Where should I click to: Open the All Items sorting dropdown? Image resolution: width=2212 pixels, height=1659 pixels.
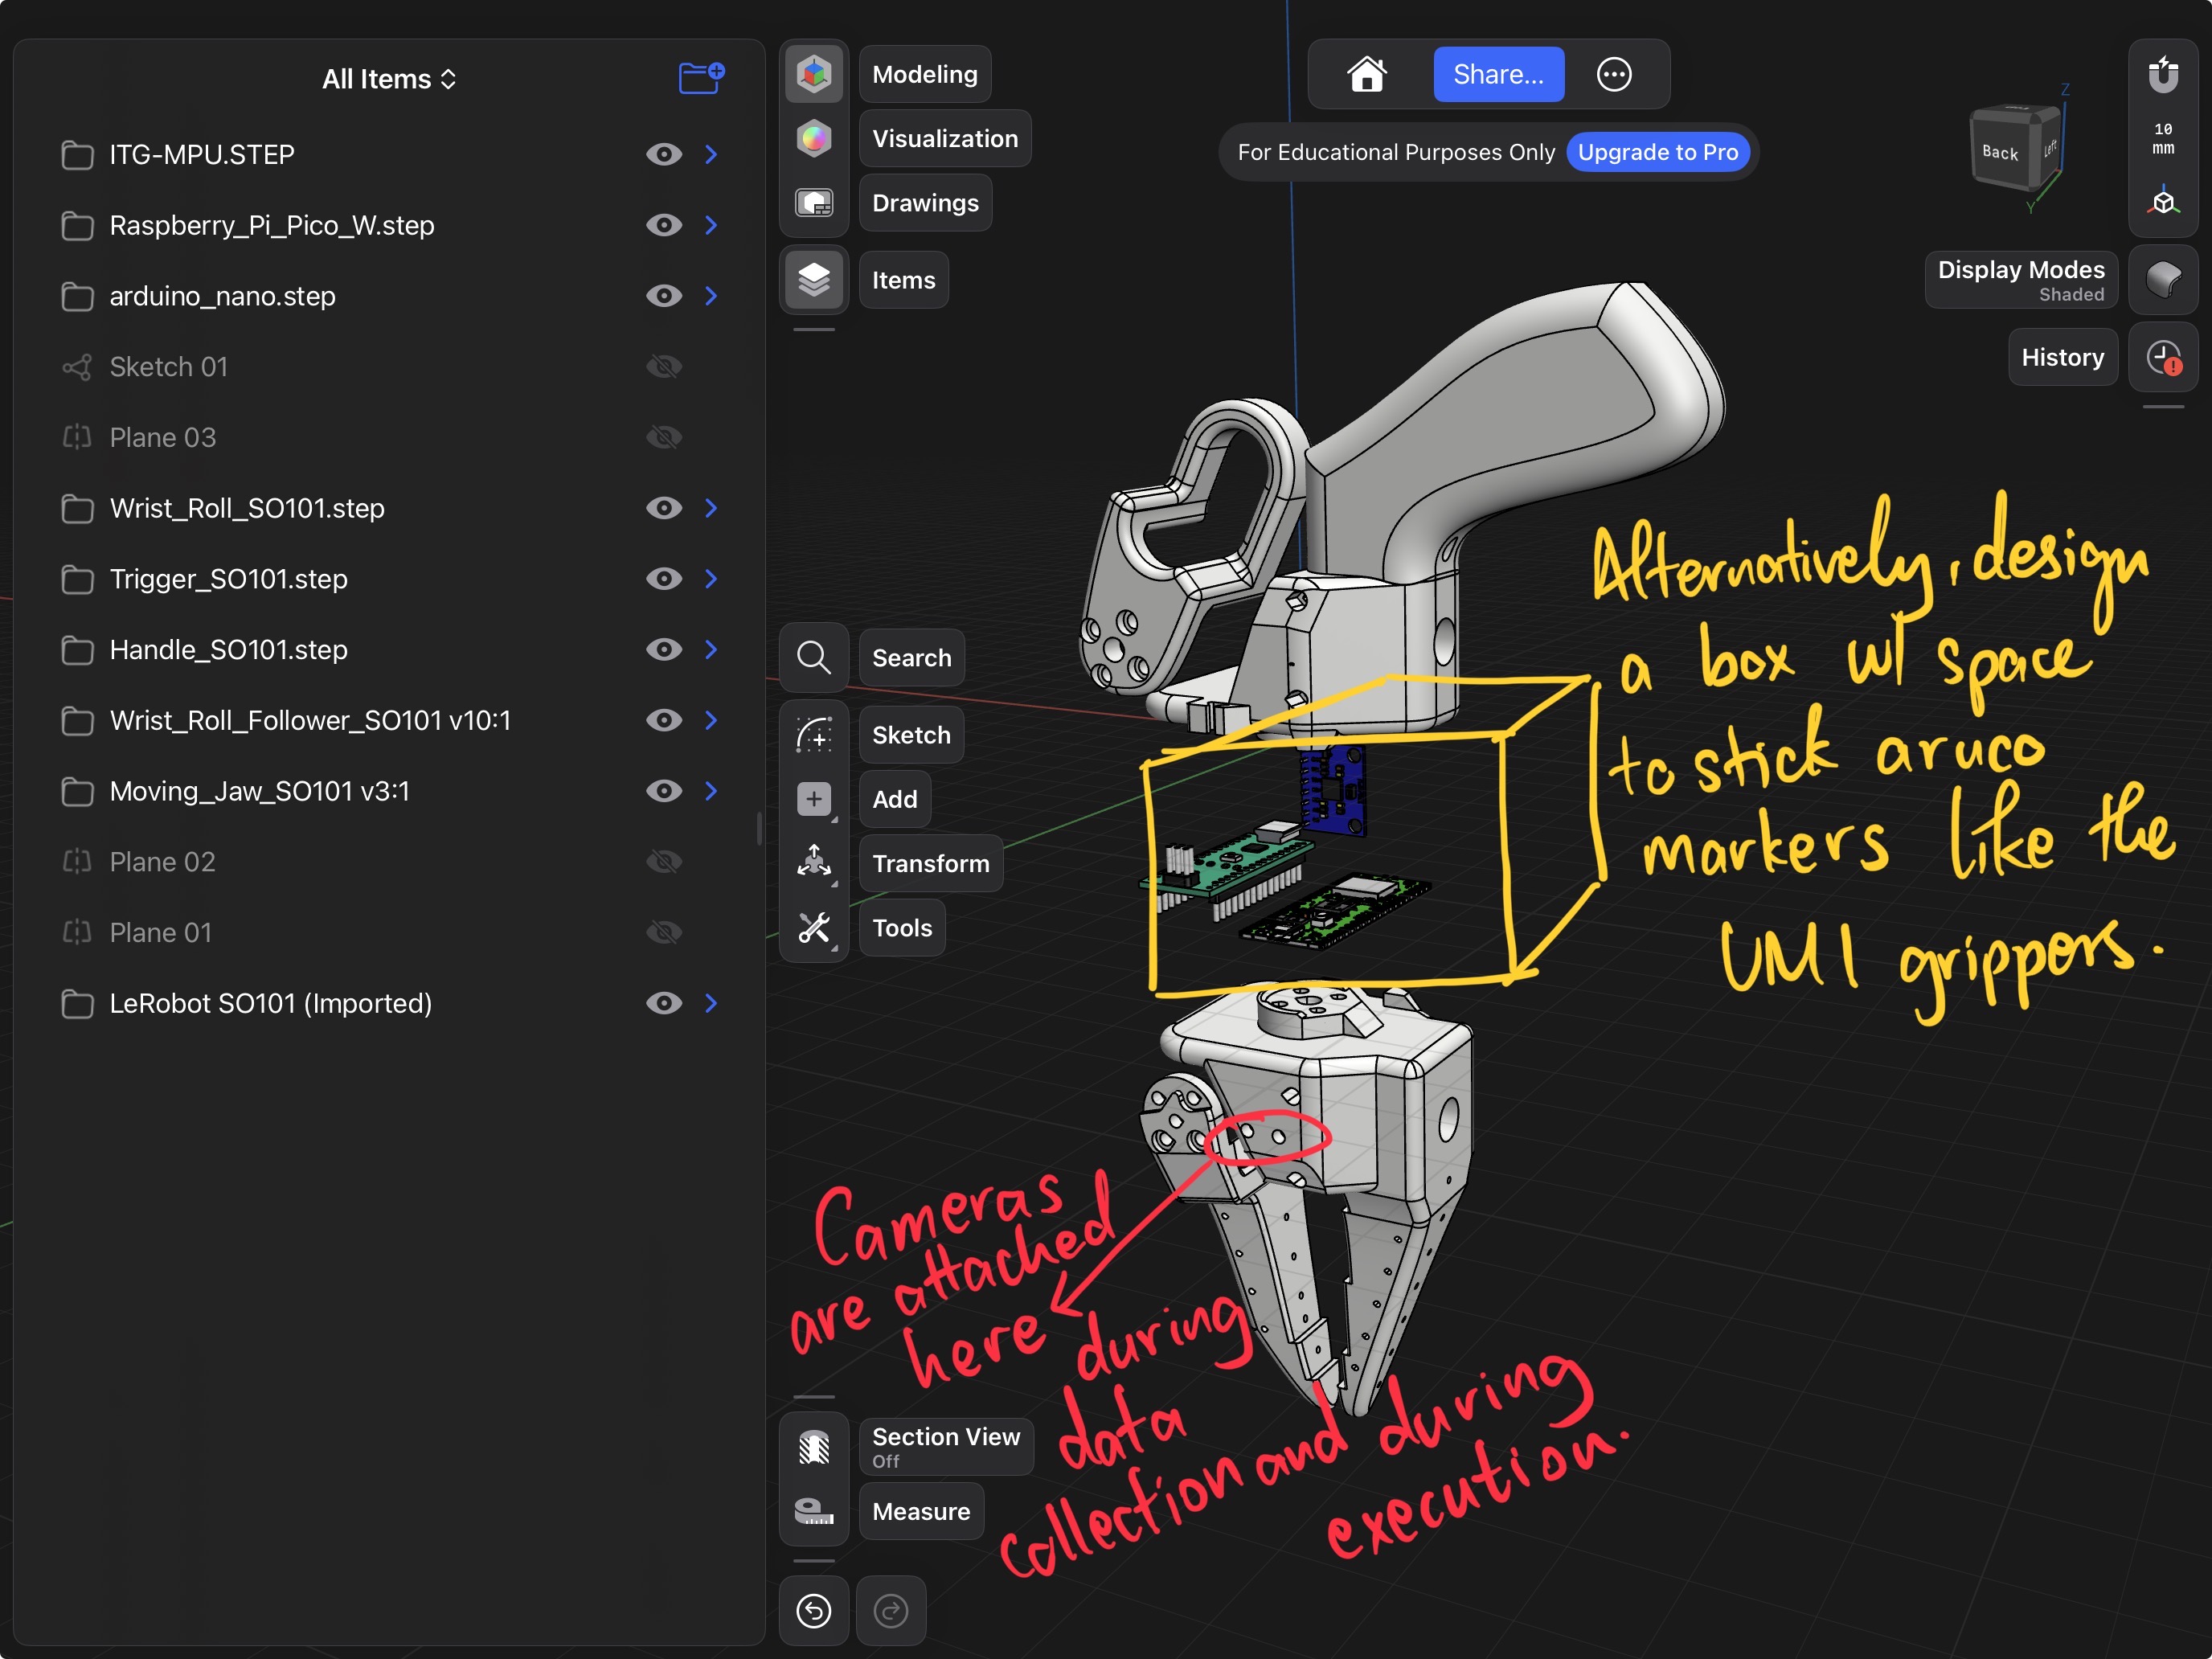tap(388, 78)
